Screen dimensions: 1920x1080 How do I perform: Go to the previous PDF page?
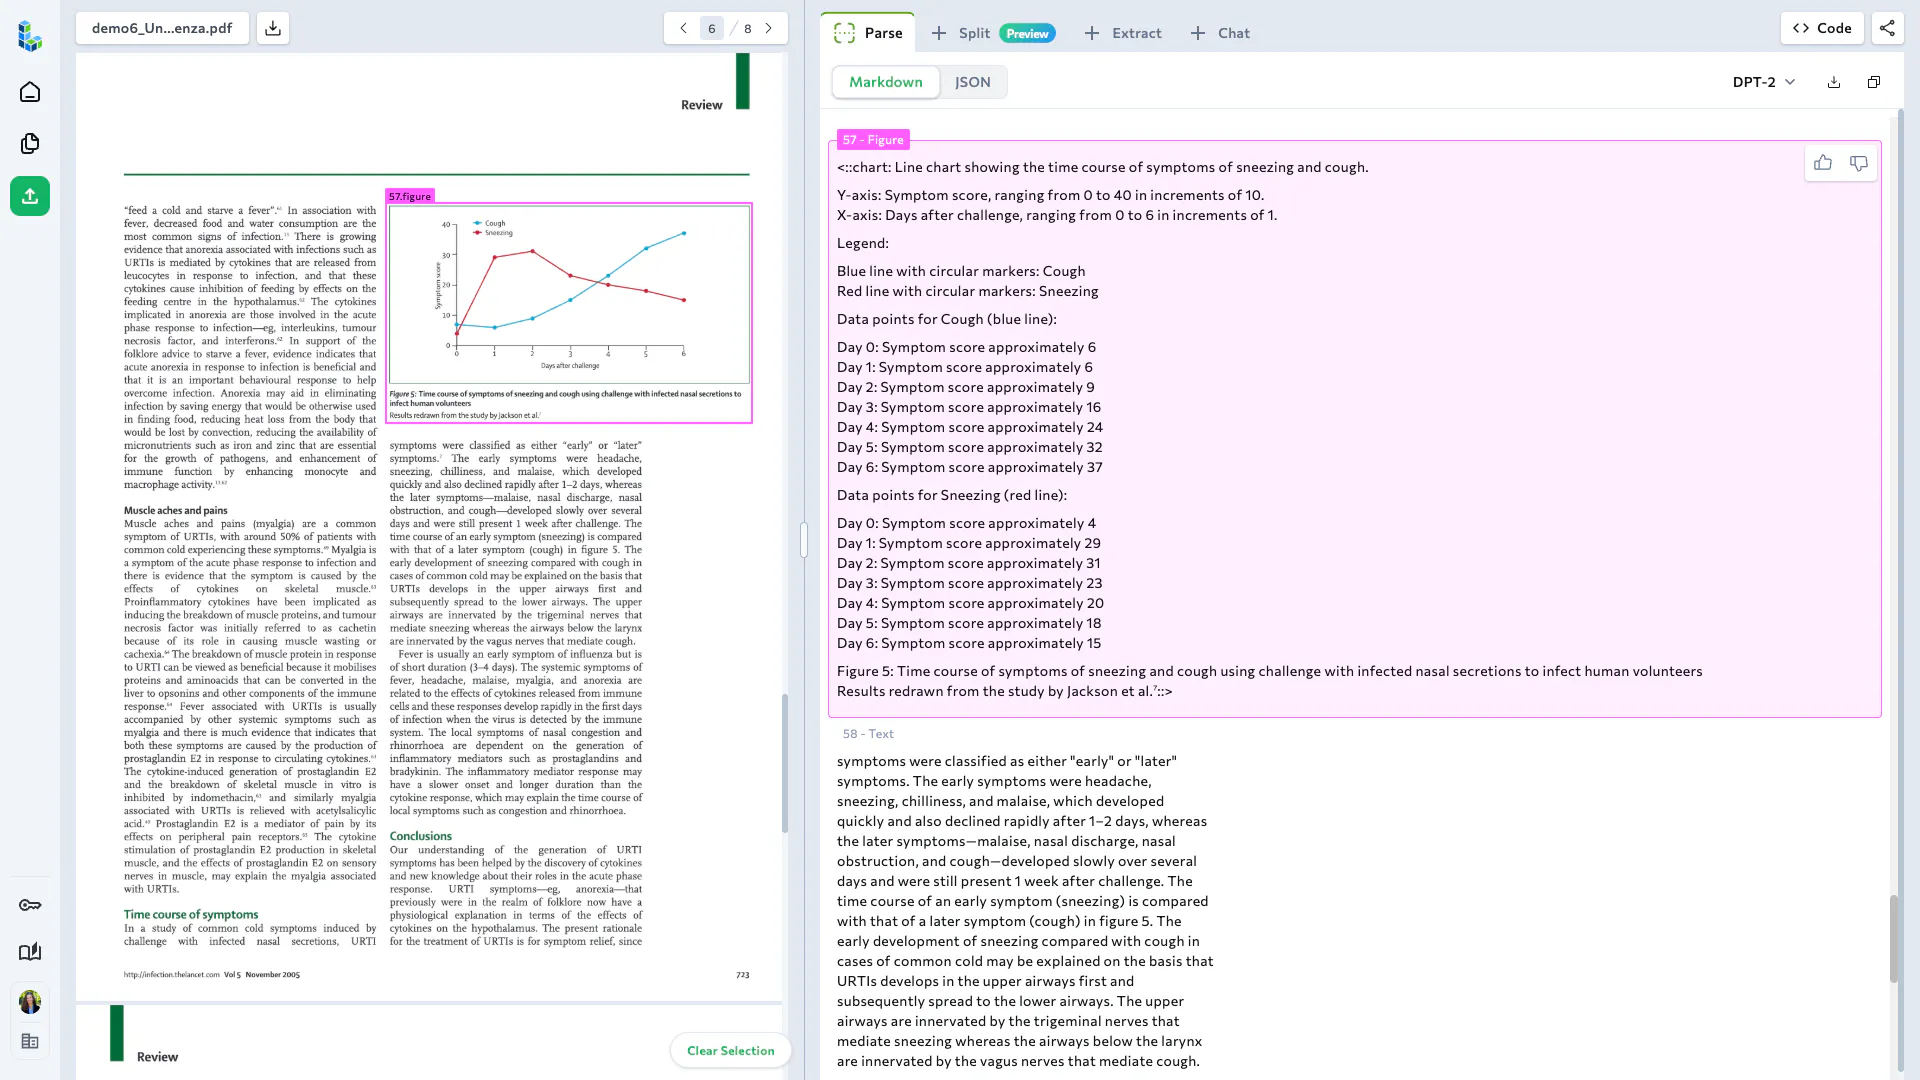[683, 28]
